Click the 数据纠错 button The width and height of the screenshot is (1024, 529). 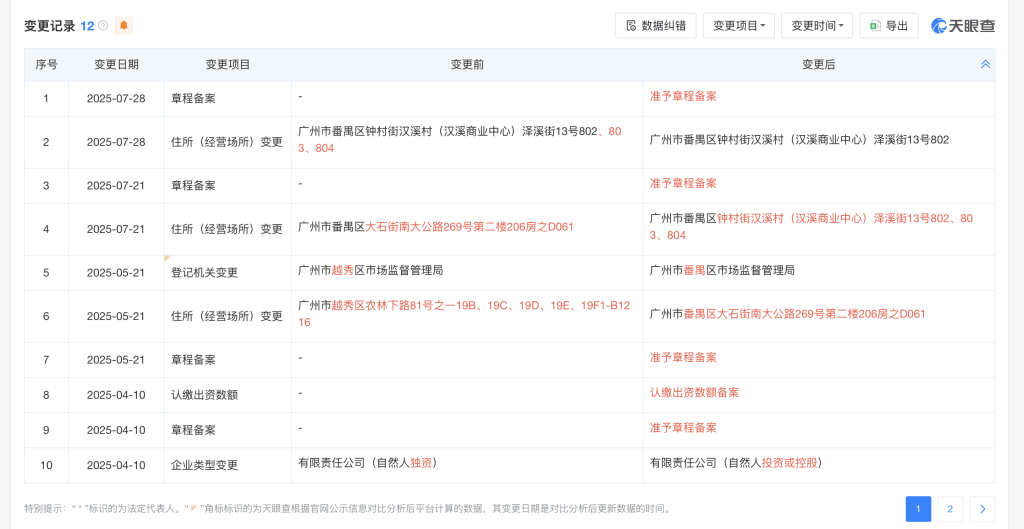pos(655,26)
